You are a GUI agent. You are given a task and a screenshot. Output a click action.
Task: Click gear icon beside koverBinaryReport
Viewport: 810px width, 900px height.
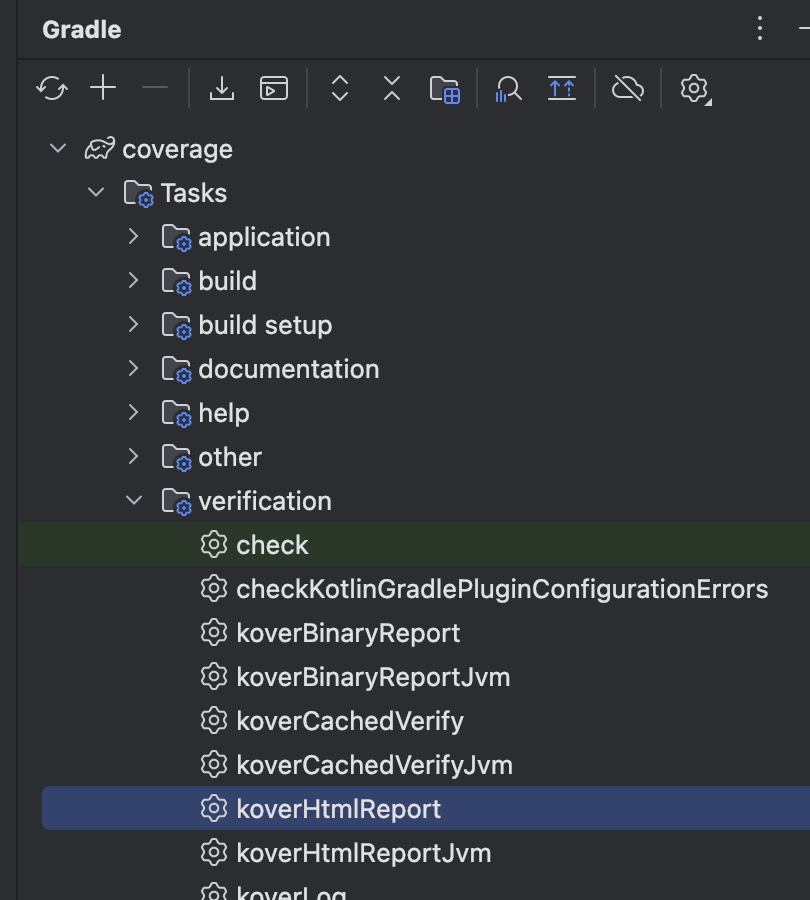coord(214,633)
